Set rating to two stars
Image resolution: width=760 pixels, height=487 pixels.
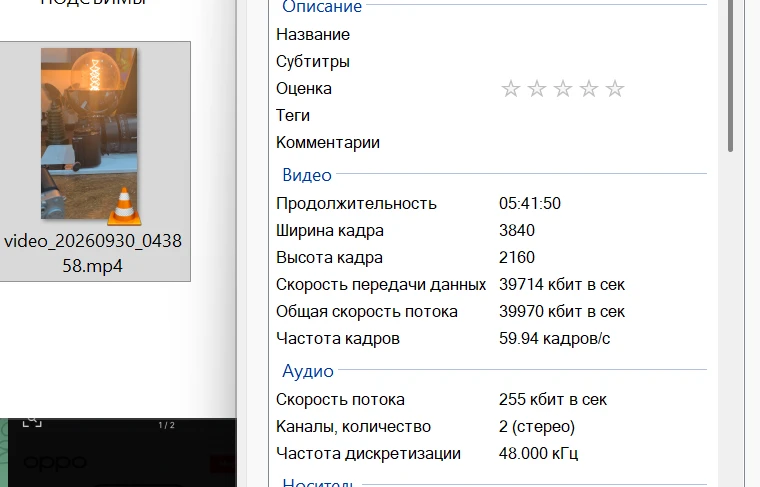coord(537,89)
